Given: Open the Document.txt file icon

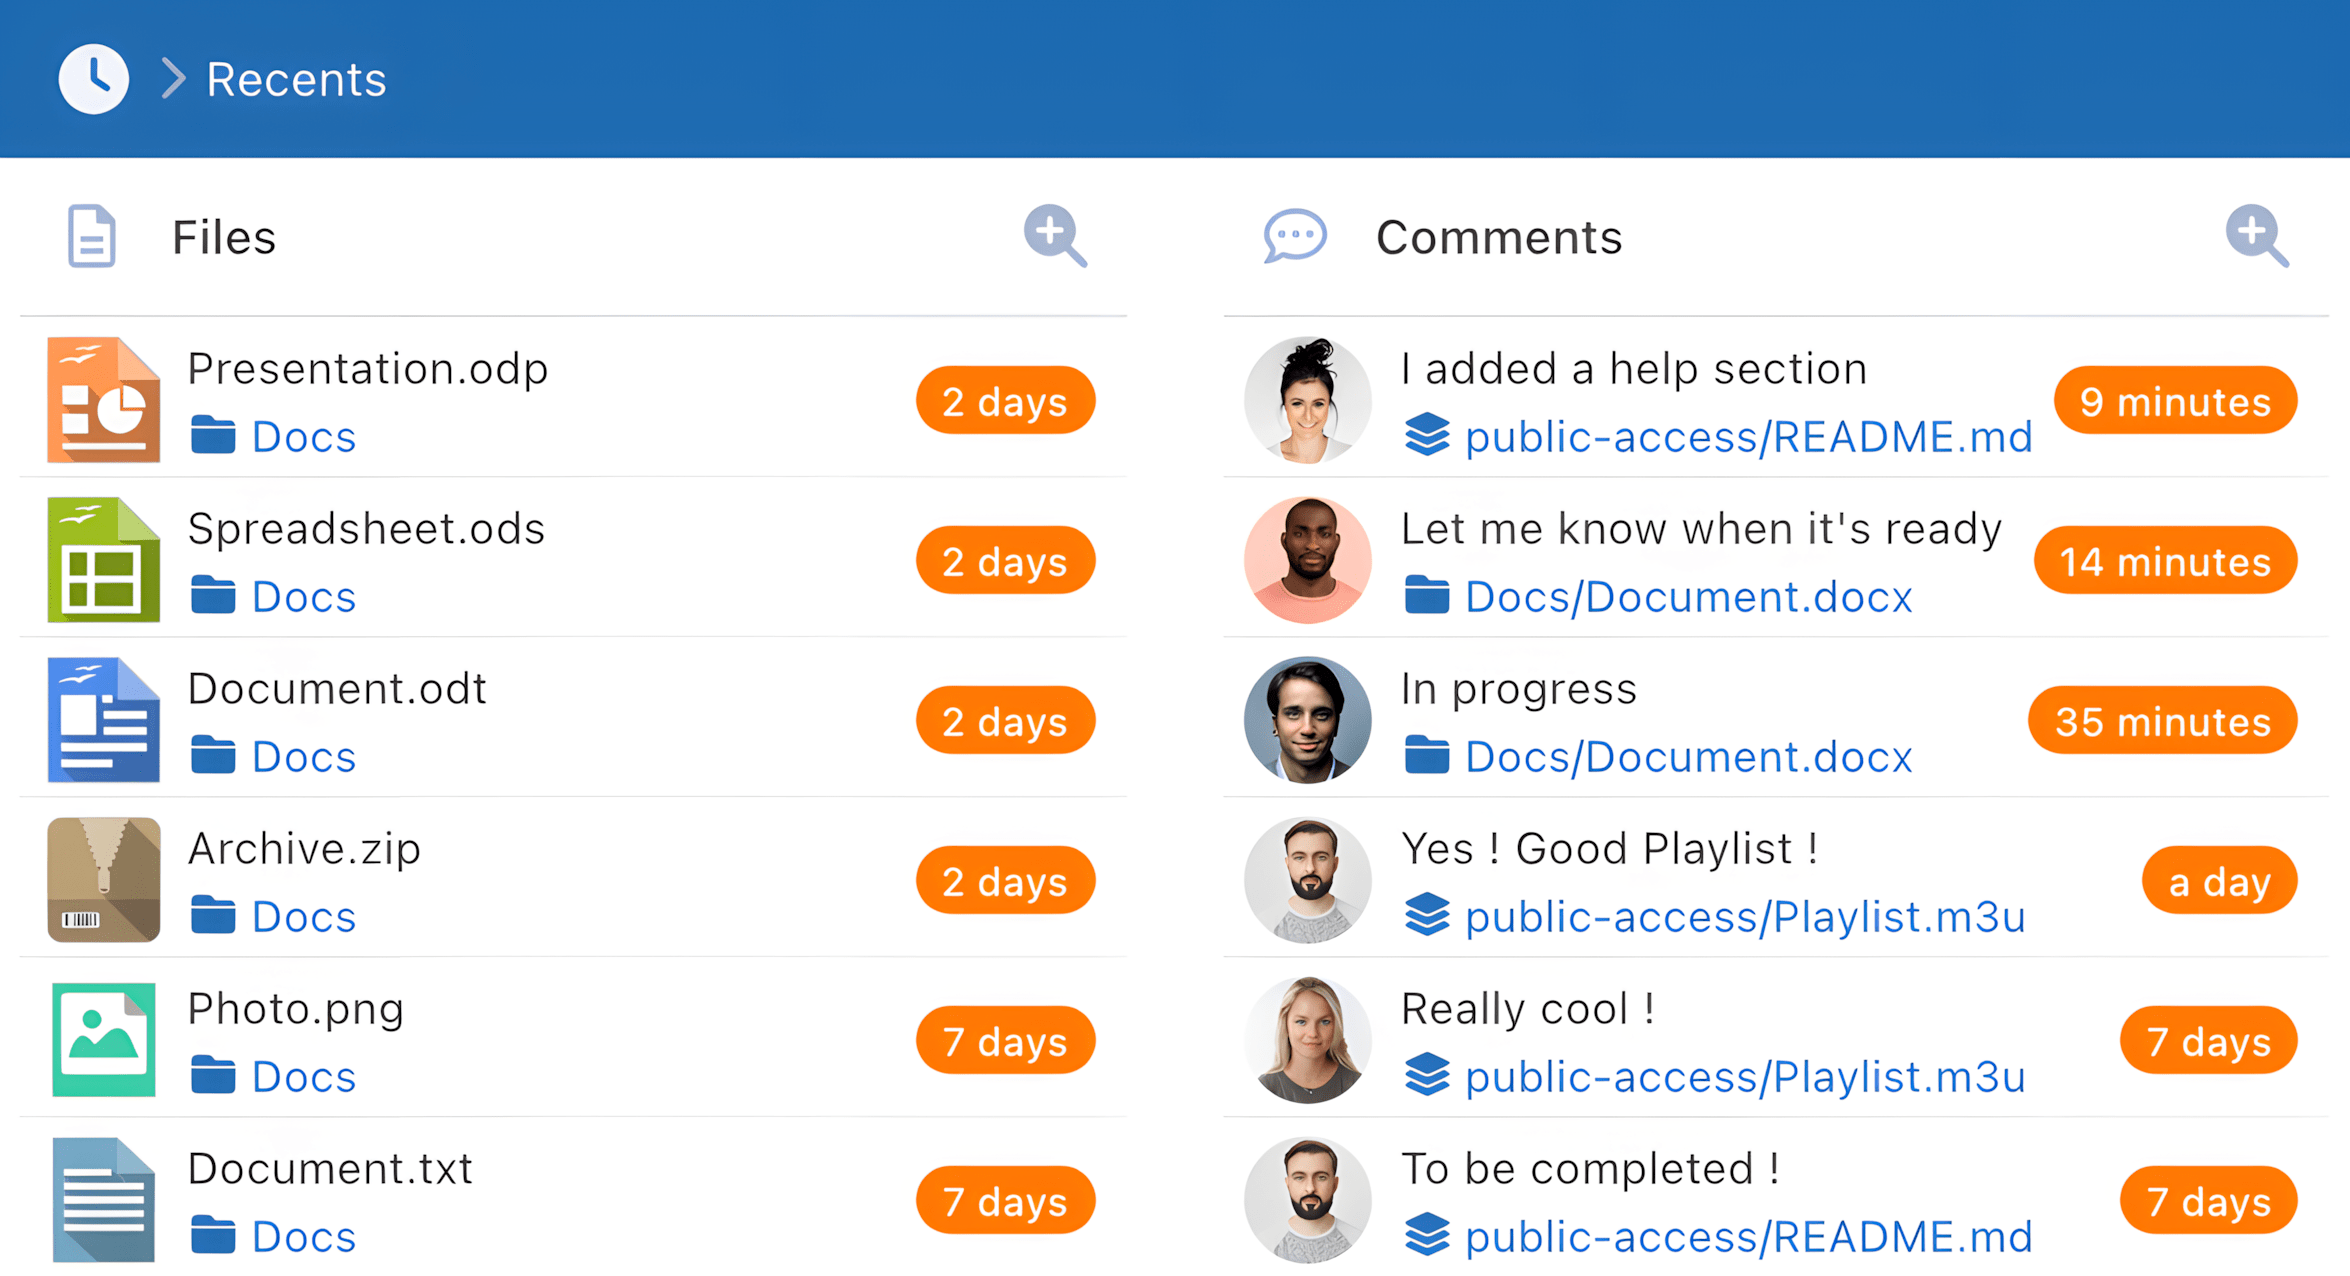Looking at the screenshot, I should tap(104, 1200).
